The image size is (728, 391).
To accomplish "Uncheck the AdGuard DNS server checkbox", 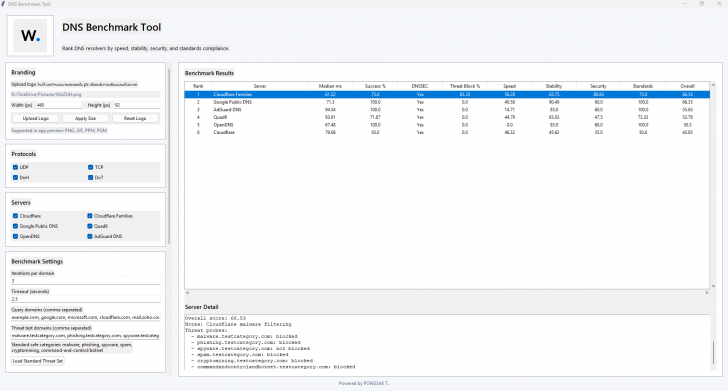I will 90,236.
